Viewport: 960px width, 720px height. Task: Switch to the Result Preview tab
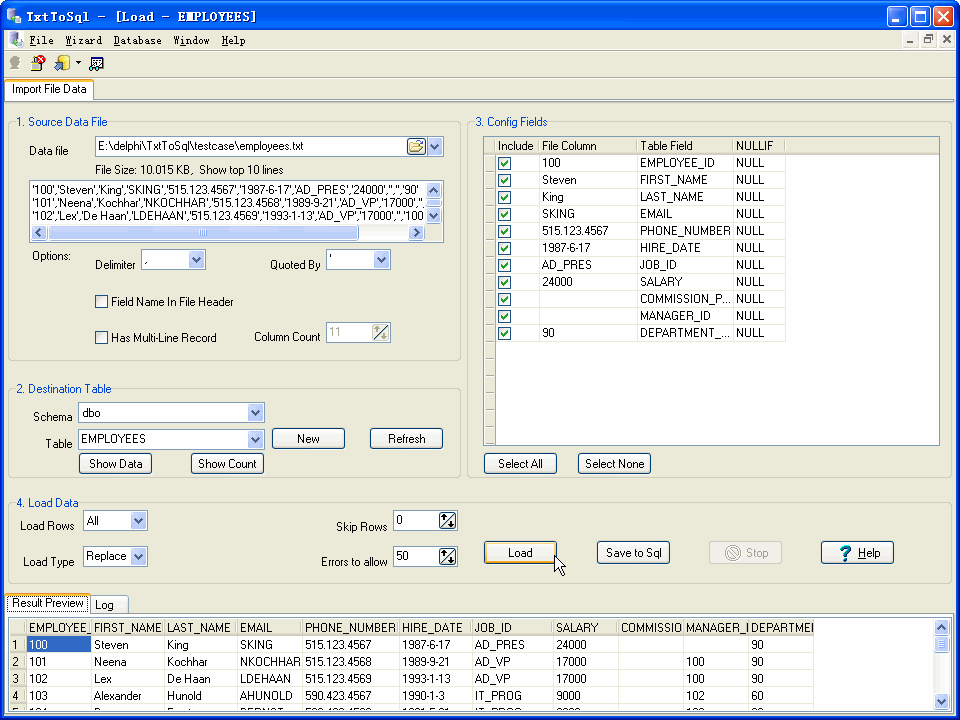[48, 603]
